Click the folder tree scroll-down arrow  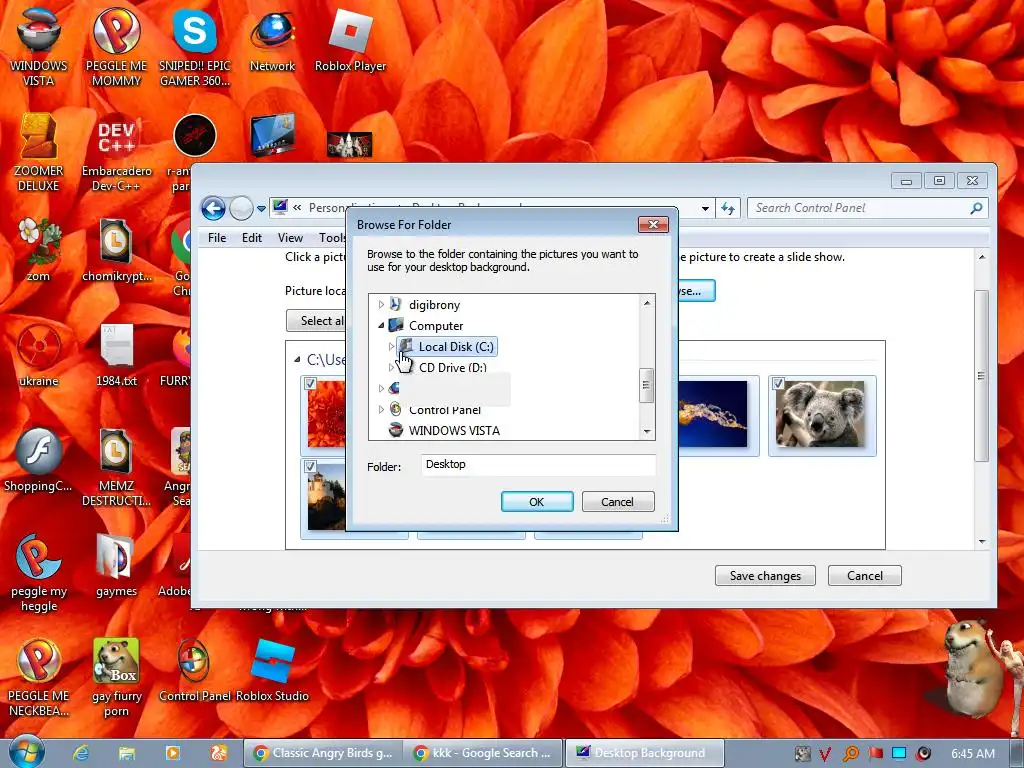click(647, 431)
